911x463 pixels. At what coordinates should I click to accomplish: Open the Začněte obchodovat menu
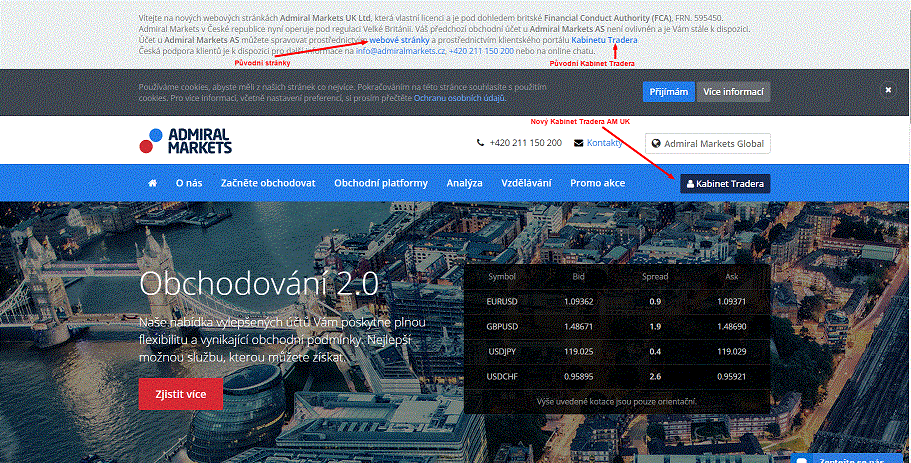tap(268, 183)
